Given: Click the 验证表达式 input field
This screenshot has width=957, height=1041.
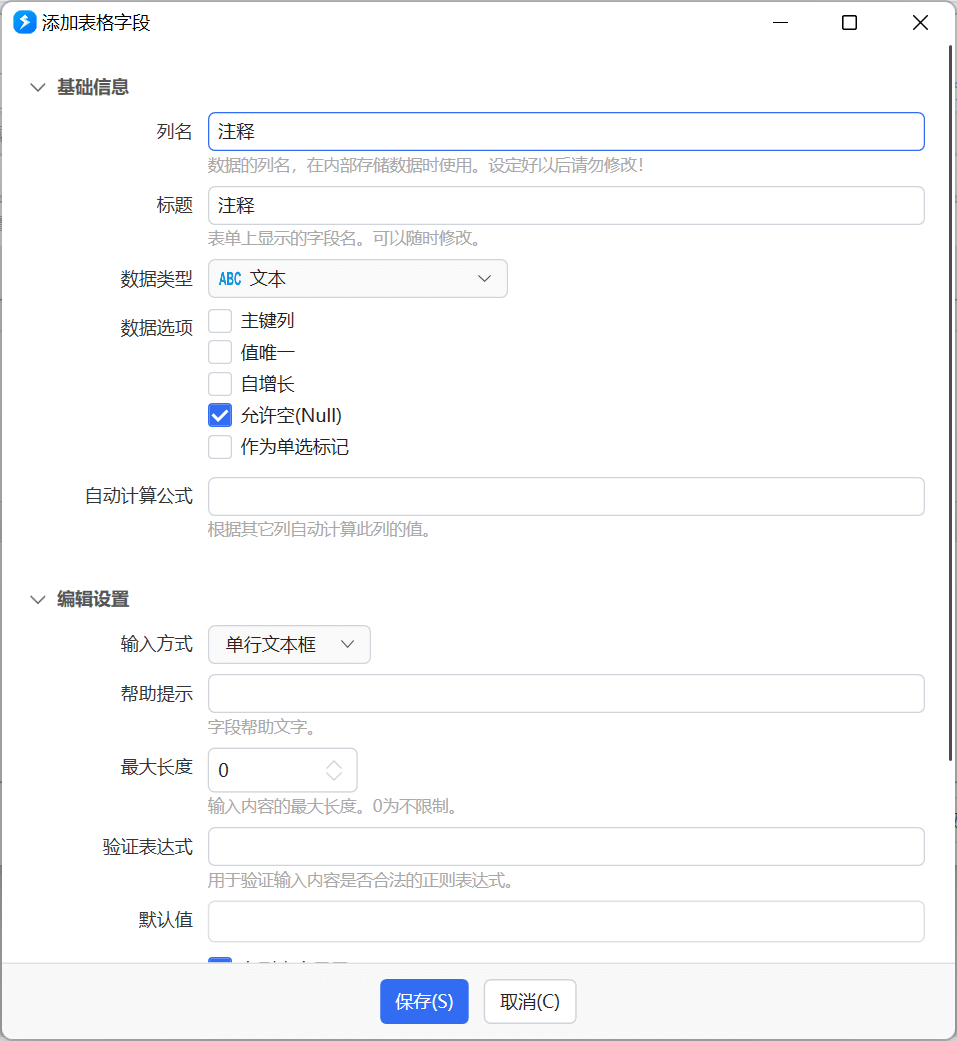Looking at the screenshot, I should [566, 846].
